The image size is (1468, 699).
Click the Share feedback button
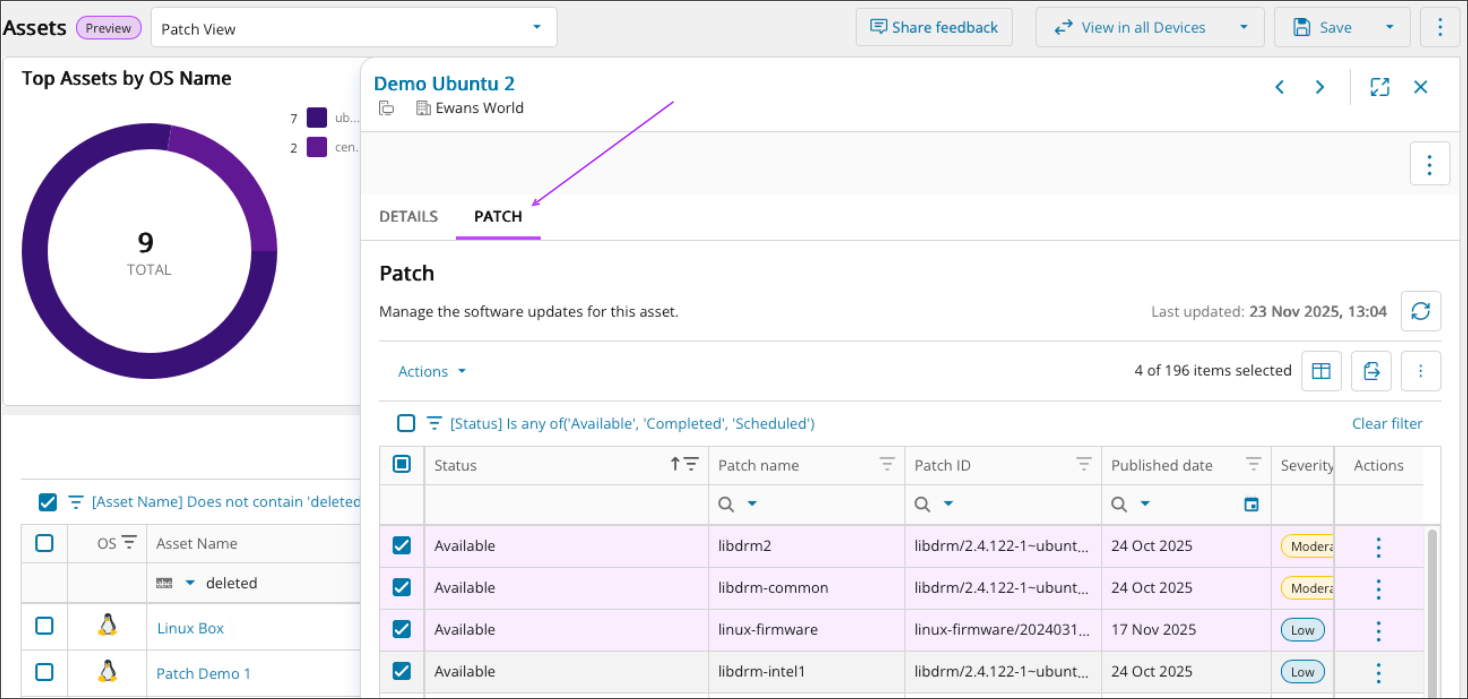[933, 28]
